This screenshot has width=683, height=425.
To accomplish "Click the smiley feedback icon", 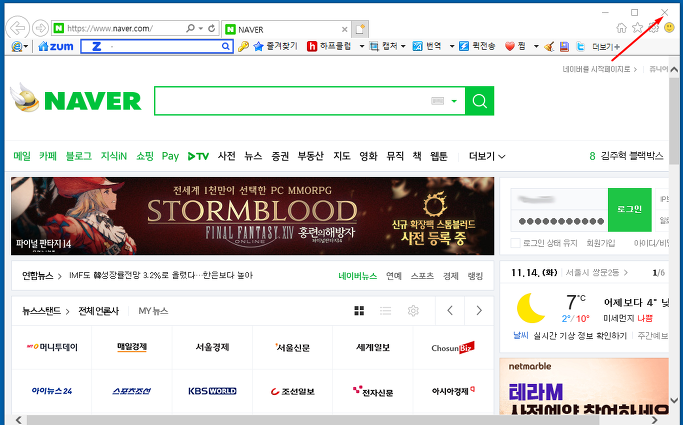I will coord(669,28).
